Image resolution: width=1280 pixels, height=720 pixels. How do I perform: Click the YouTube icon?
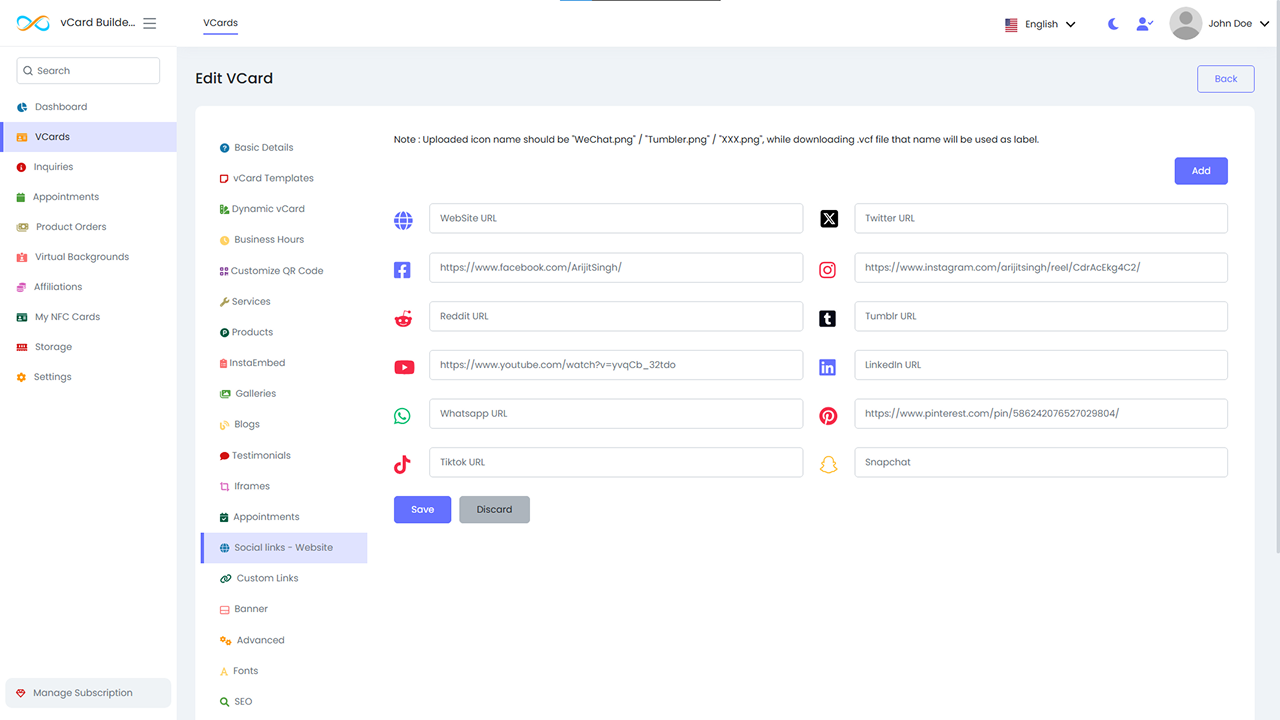click(x=403, y=367)
